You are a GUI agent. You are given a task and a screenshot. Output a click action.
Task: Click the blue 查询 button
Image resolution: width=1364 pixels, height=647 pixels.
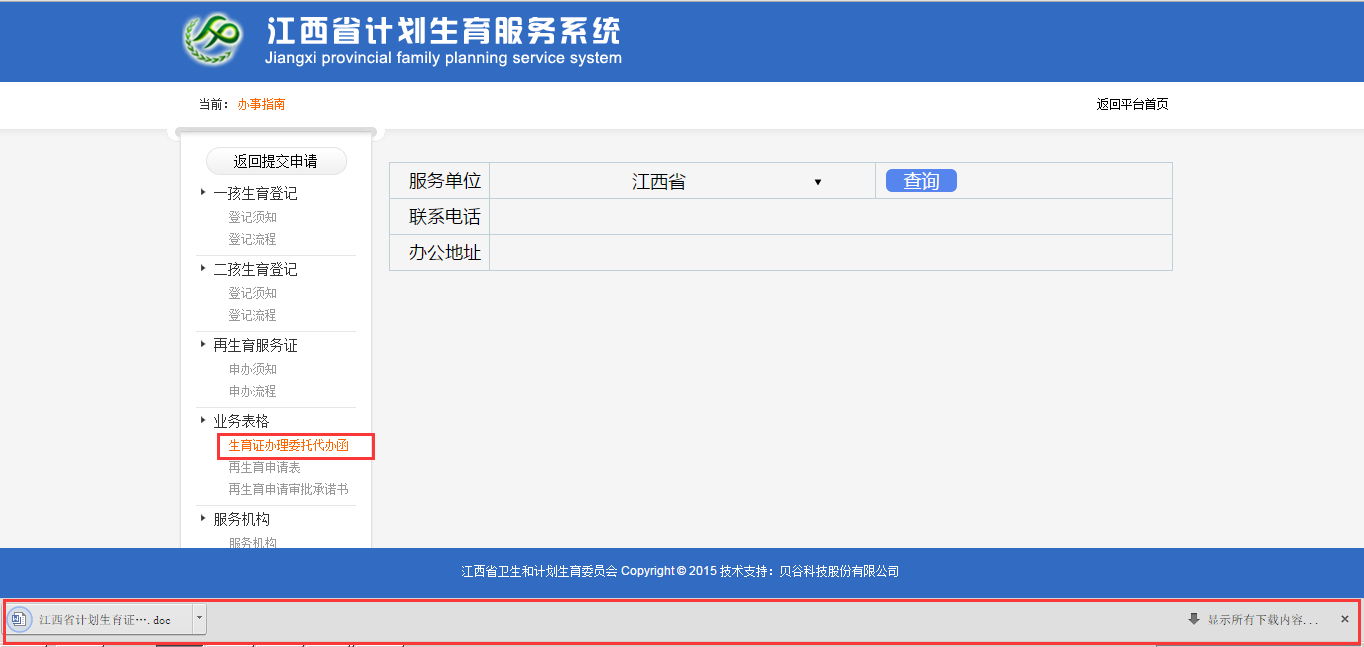919,180
